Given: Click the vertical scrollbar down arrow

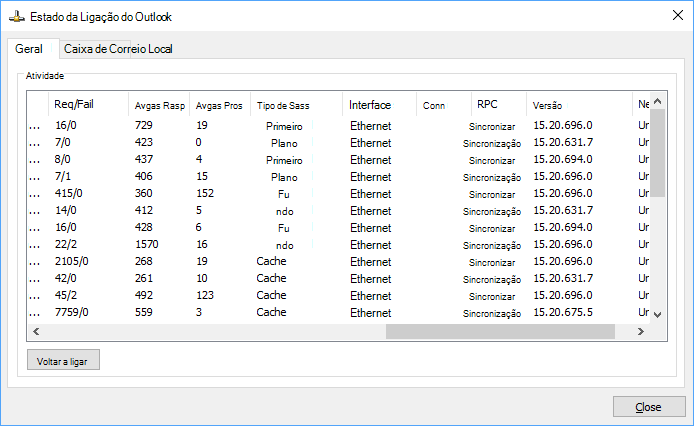Looking at the screenshot, I should click(658, 314).
